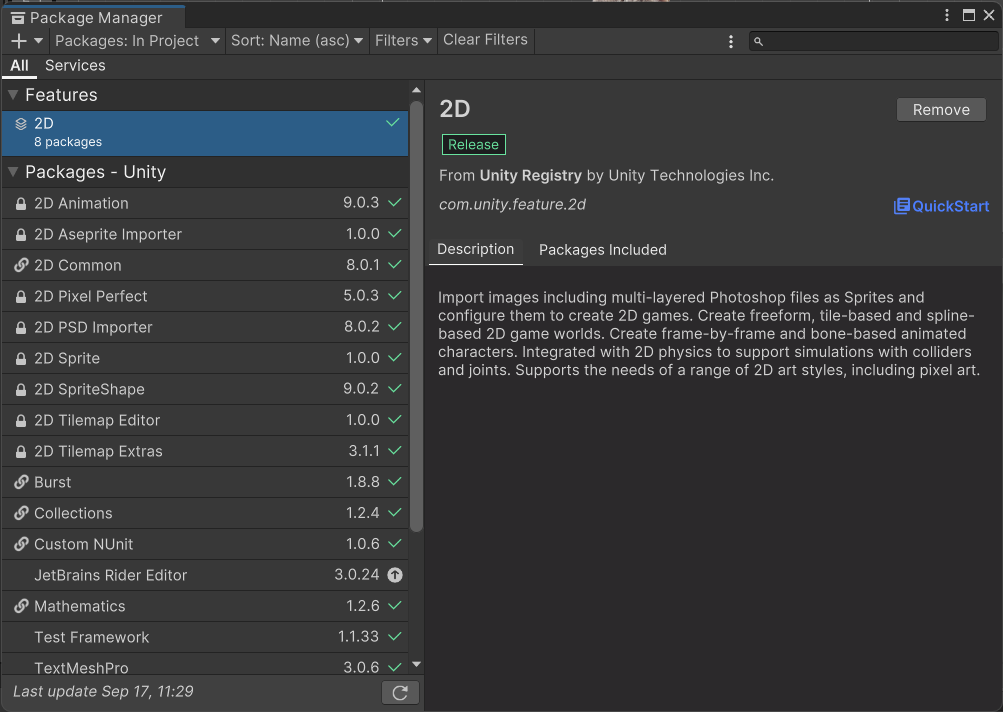Click scroll up arrow of package list
The height and width of the screenshot is (712, 1003).
pyautogui.click(x=416, y=90)
